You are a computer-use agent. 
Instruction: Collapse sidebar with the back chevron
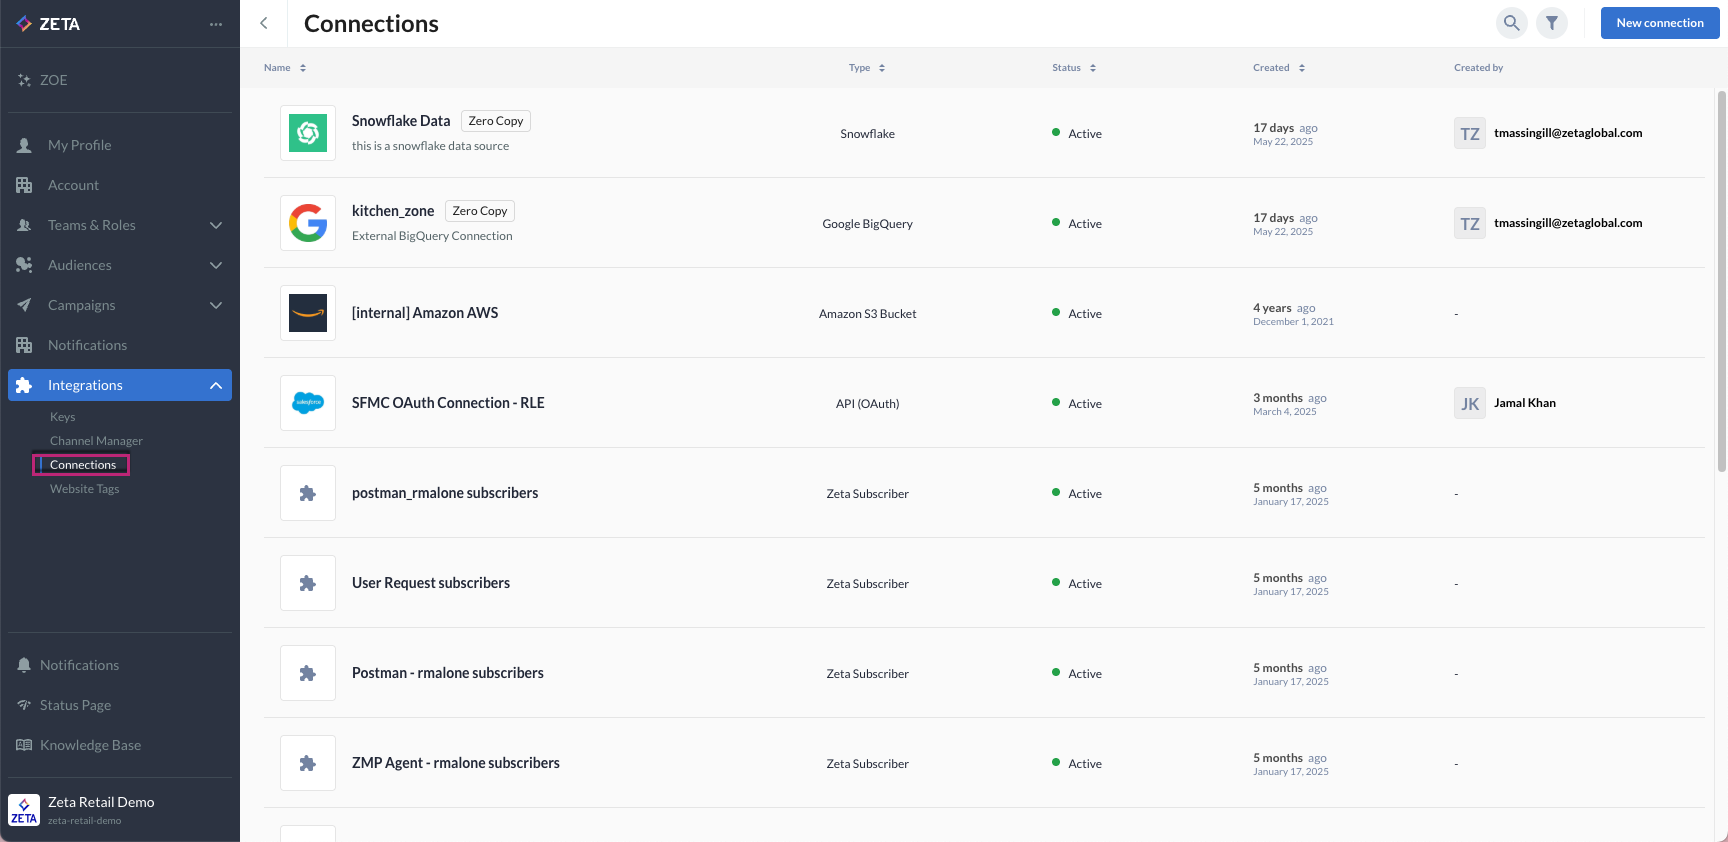point(264,23)
